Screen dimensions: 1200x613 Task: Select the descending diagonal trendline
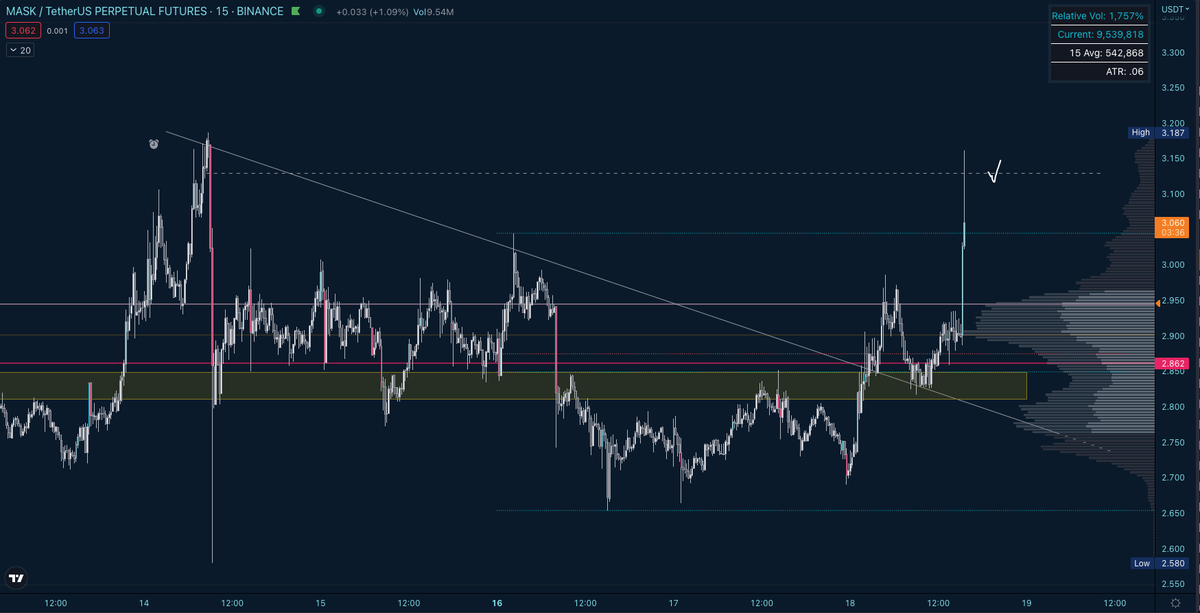[x=613, y=284]
